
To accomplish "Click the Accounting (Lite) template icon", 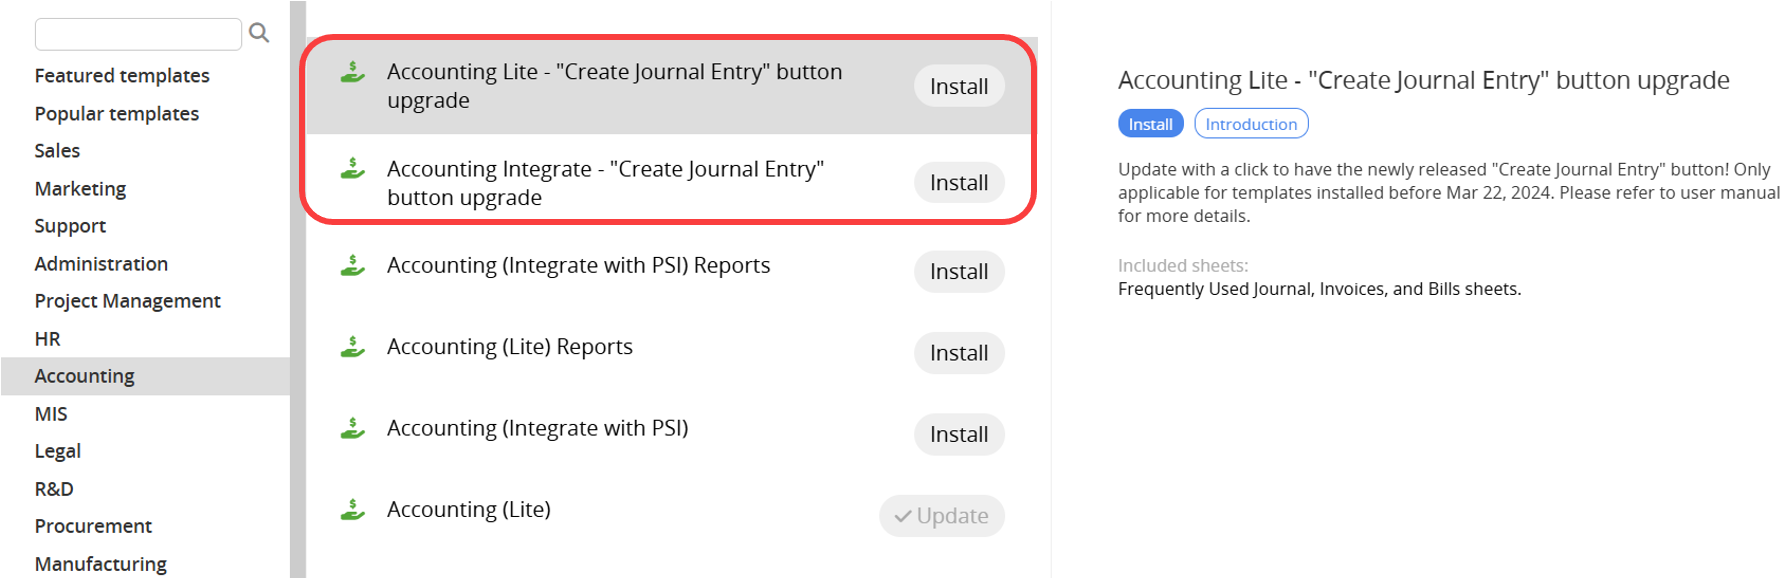I will coord(352,510).
